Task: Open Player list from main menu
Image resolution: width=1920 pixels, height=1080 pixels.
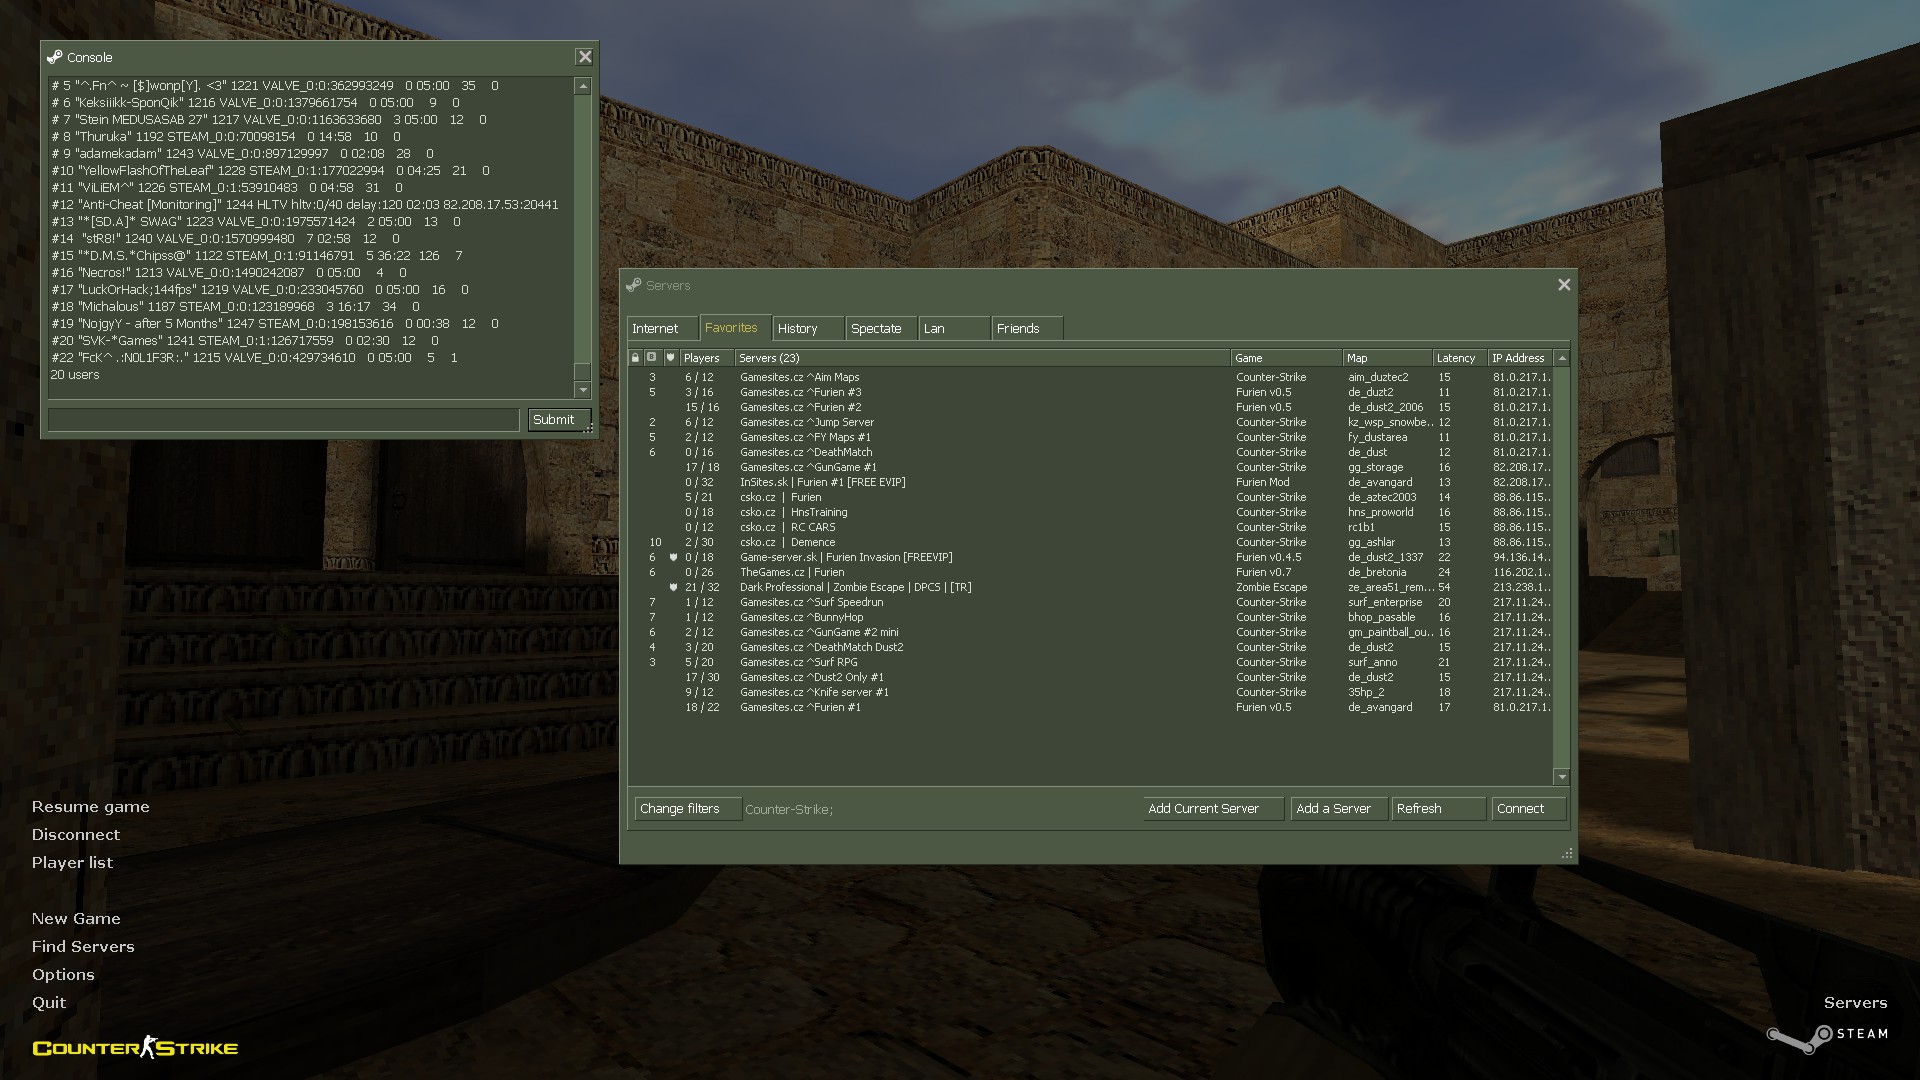Action: (72, 863)
